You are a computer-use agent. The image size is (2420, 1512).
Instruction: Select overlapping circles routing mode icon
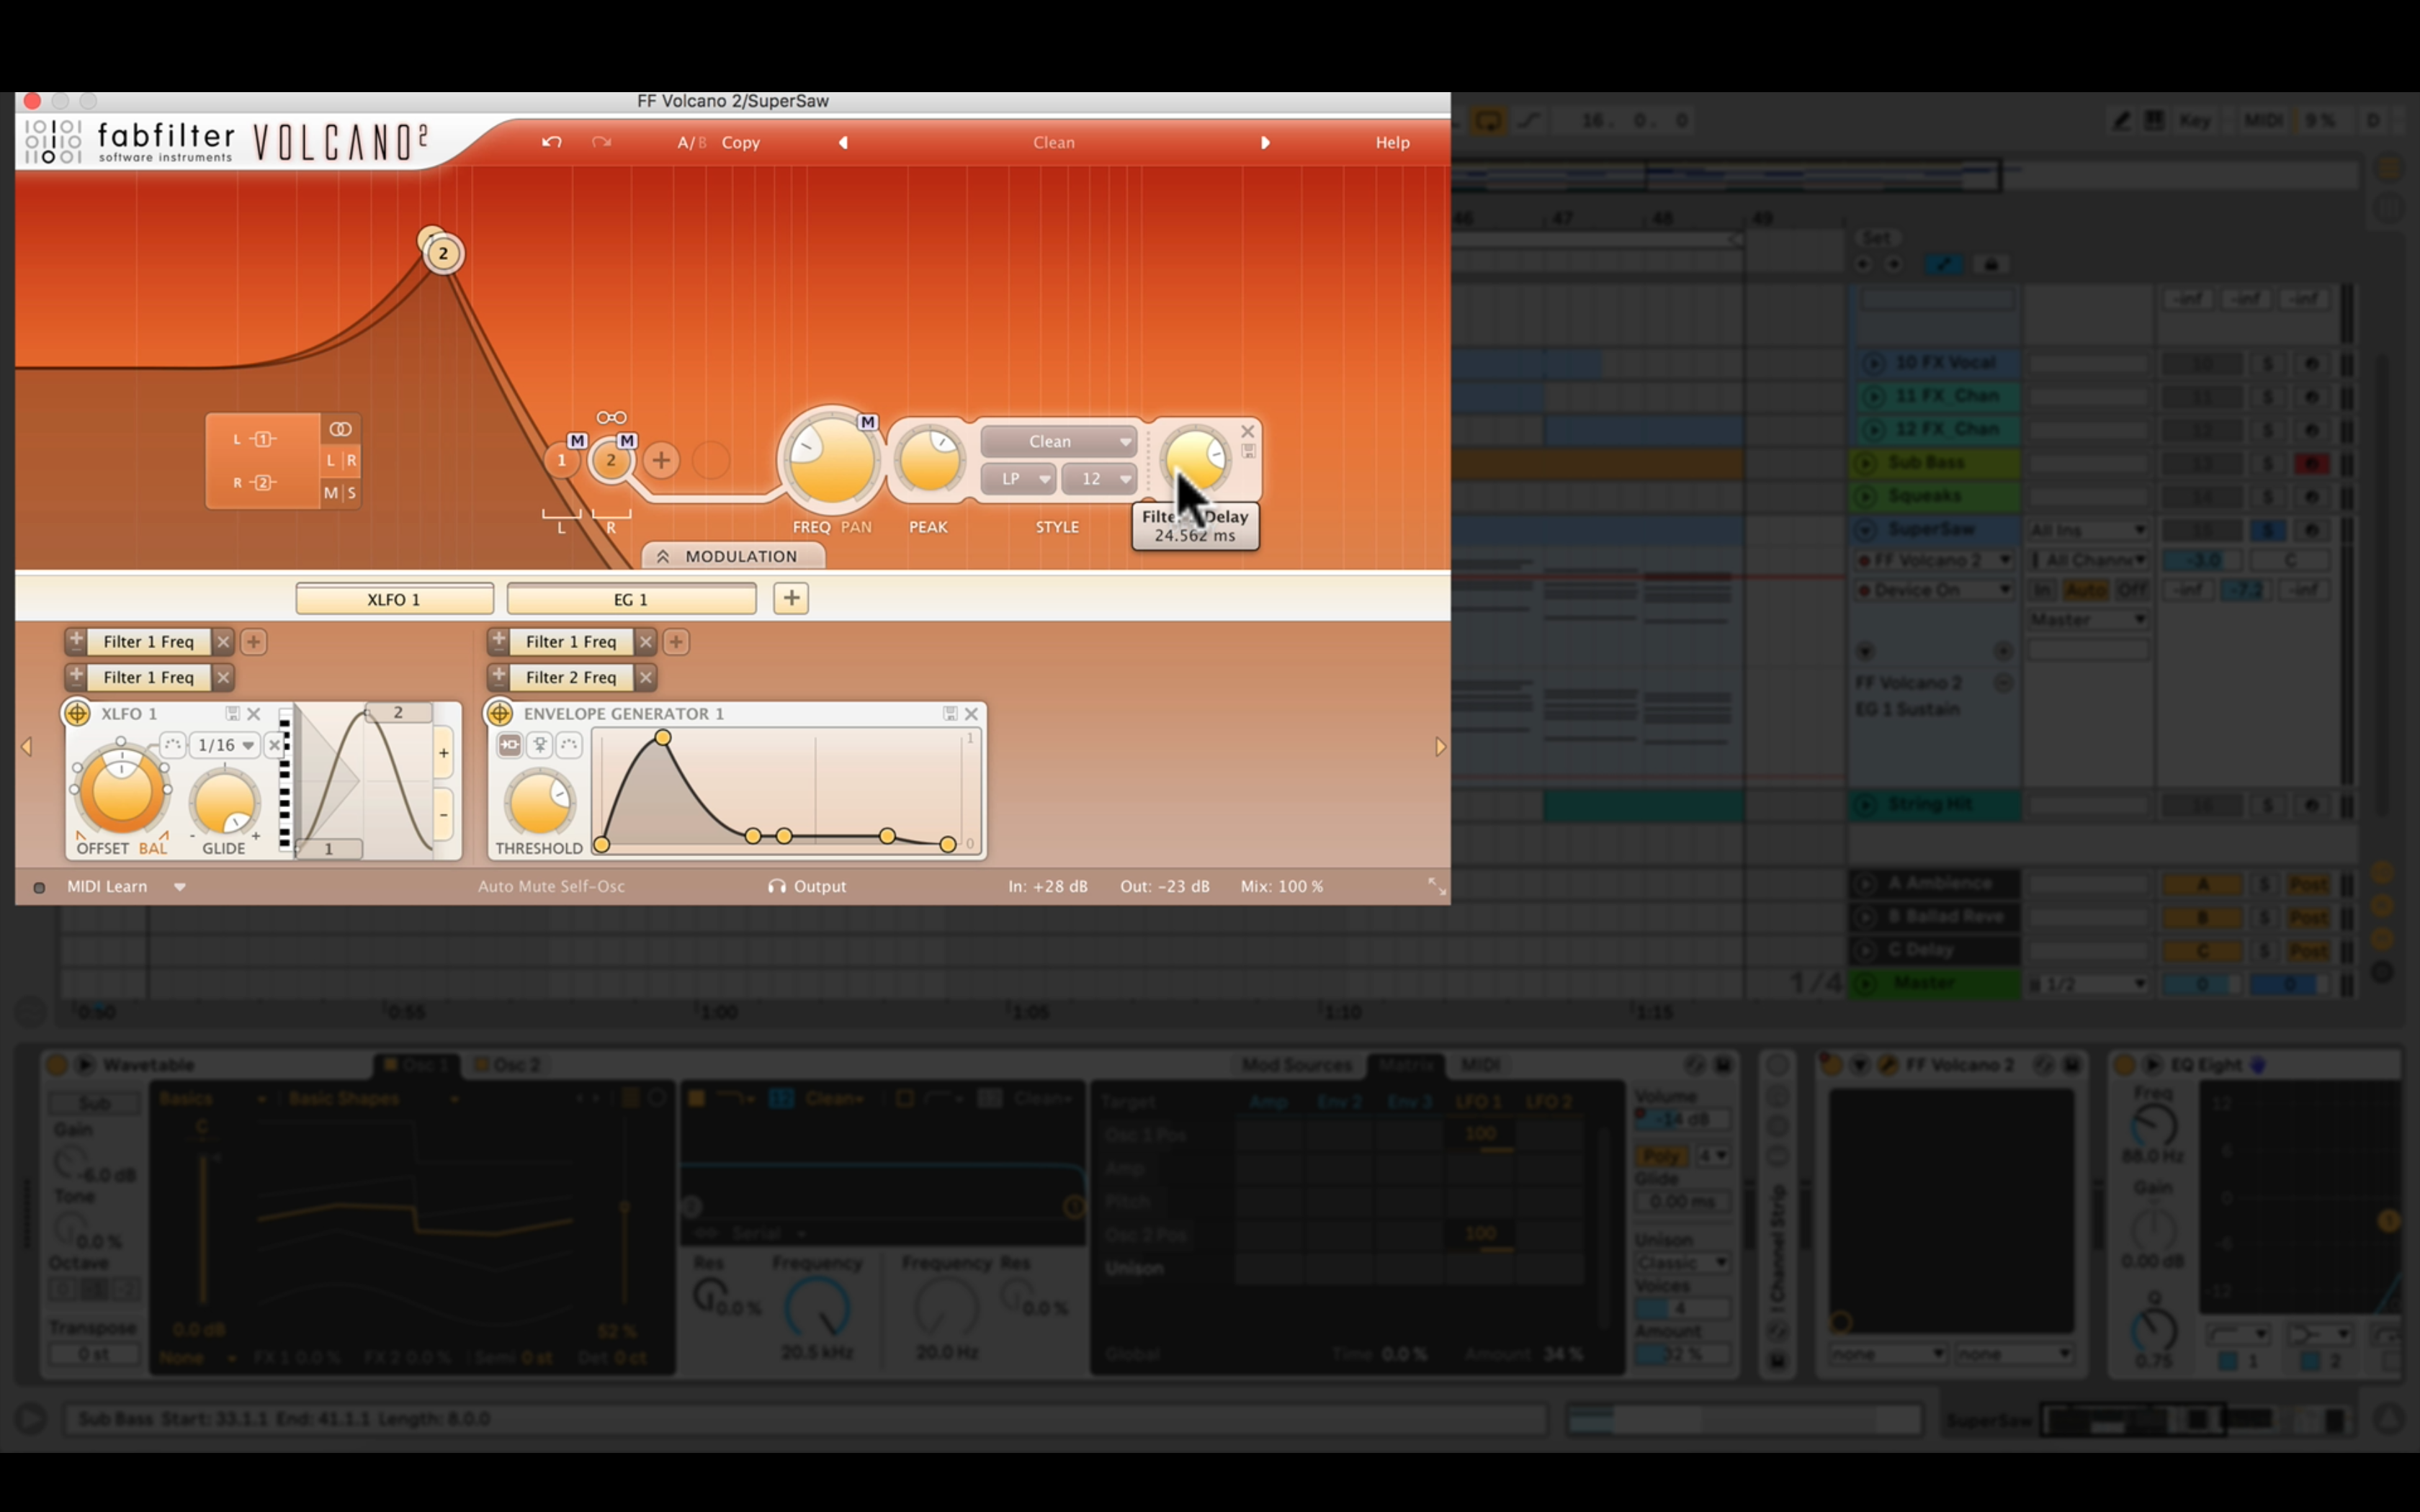point(340,429)
